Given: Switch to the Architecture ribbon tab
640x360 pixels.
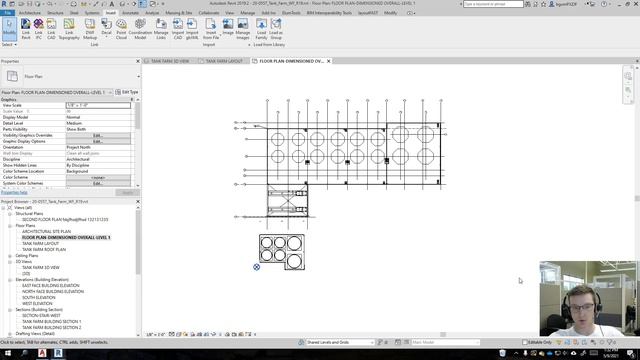Looking at the screenshot, I should click(x=30, y=13).
